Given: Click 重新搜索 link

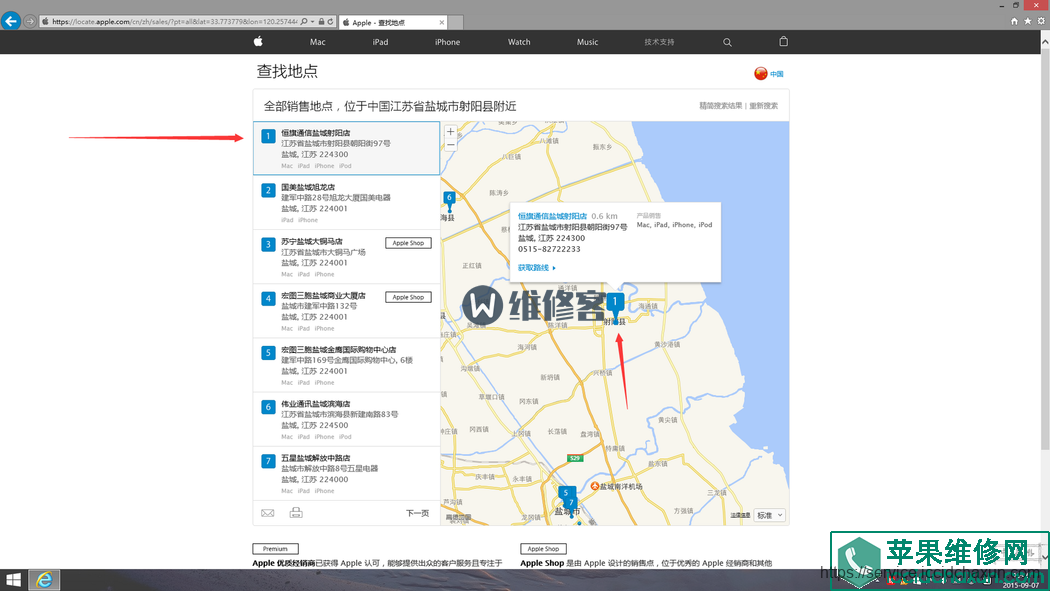Looking at the screenshot, I should pyautogui.click(x=763, y=106).
